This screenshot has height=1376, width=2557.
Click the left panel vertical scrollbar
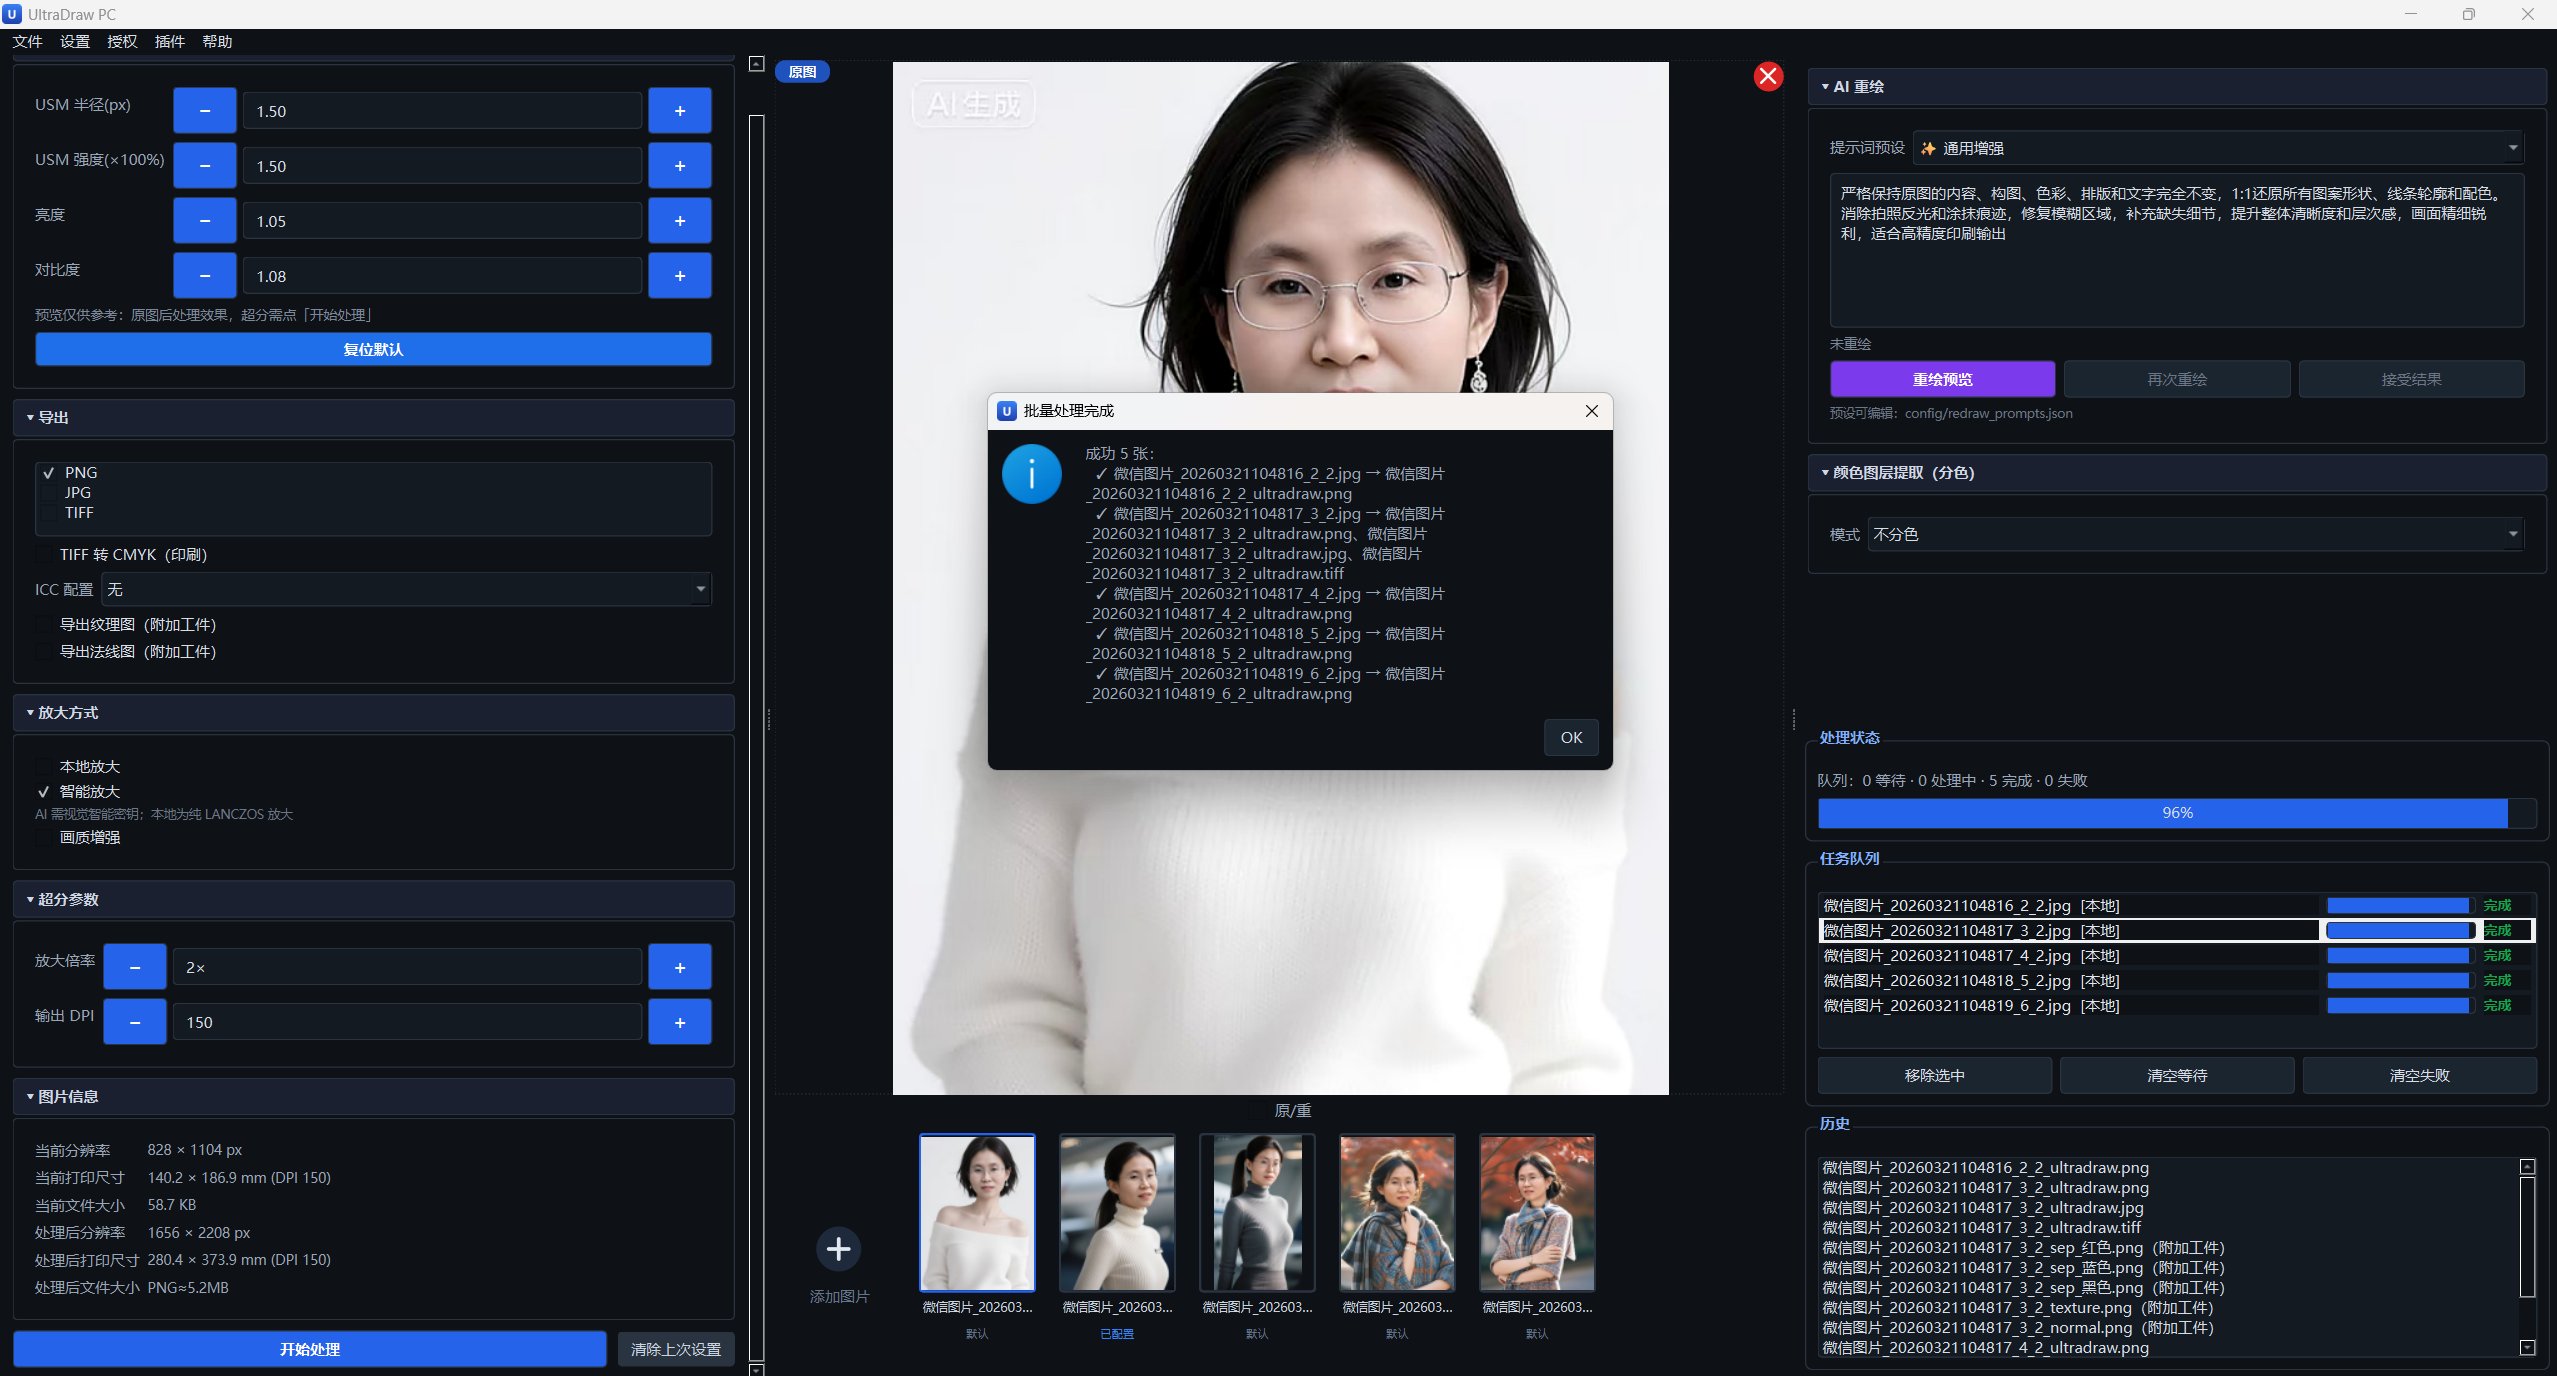coord(757,738)
